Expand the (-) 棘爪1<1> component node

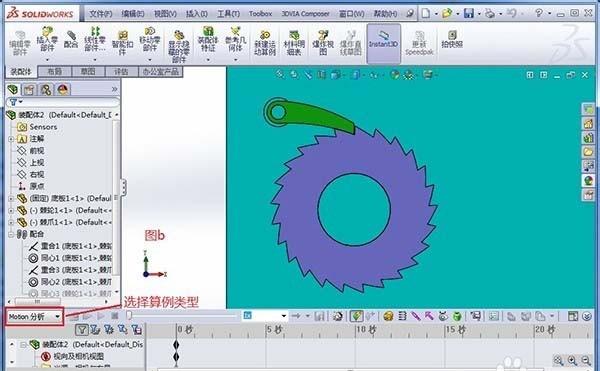coord(11,222)
